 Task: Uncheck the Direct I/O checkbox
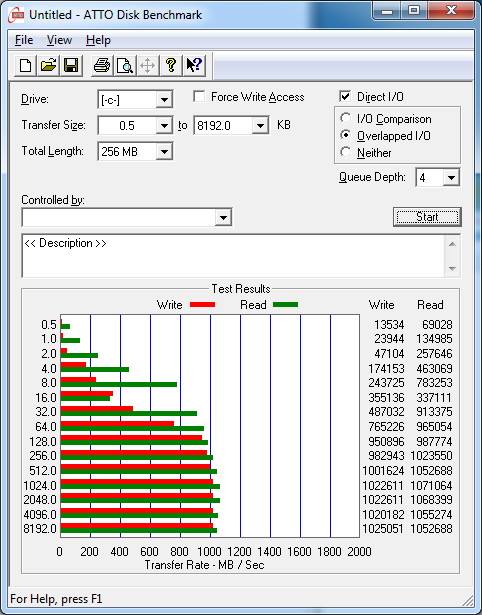coord(345,96)
